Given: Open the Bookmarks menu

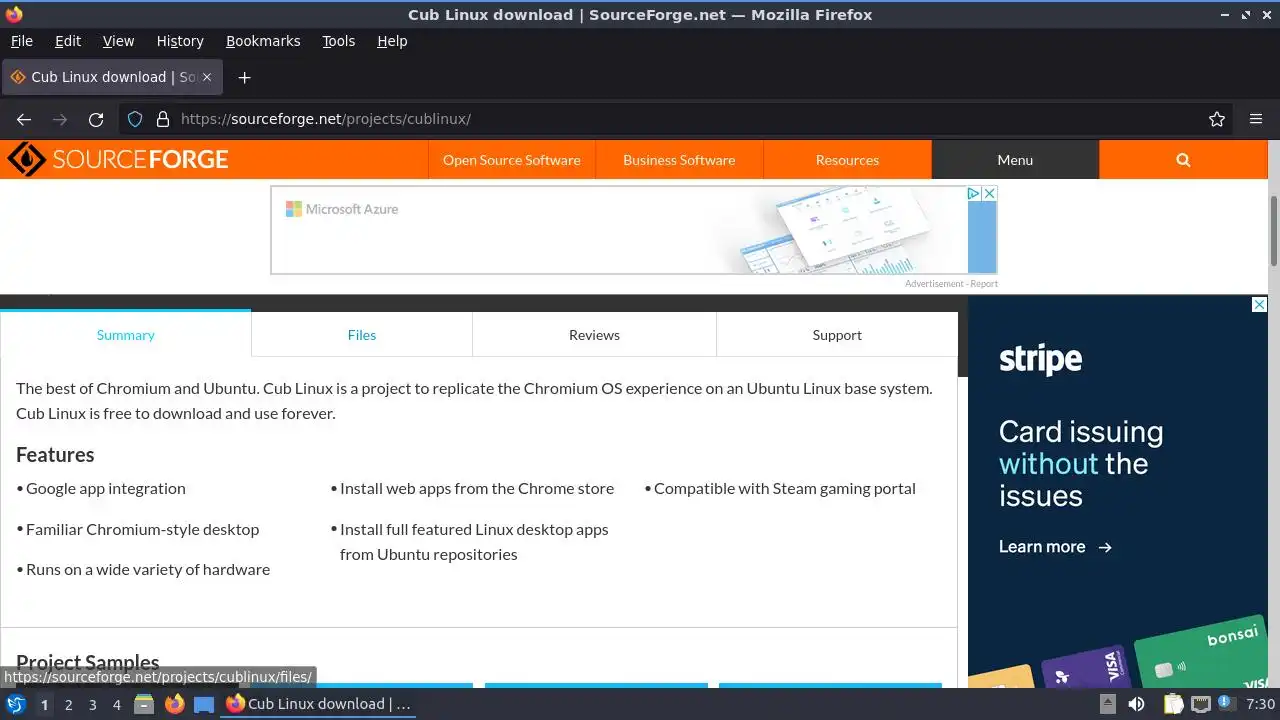Looking at the screenshot, I should click(263, 41).
